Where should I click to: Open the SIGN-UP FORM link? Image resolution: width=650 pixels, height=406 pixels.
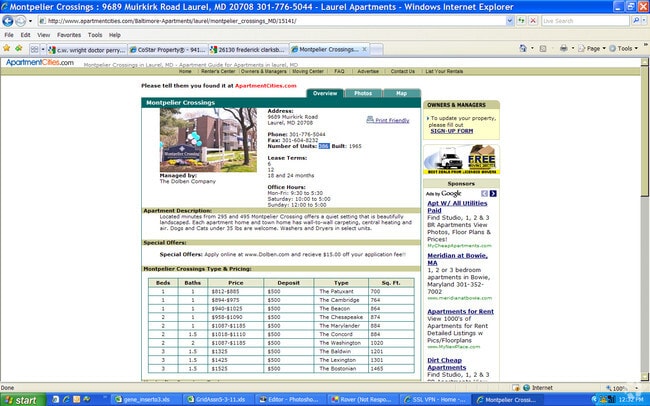pos(451,131)
